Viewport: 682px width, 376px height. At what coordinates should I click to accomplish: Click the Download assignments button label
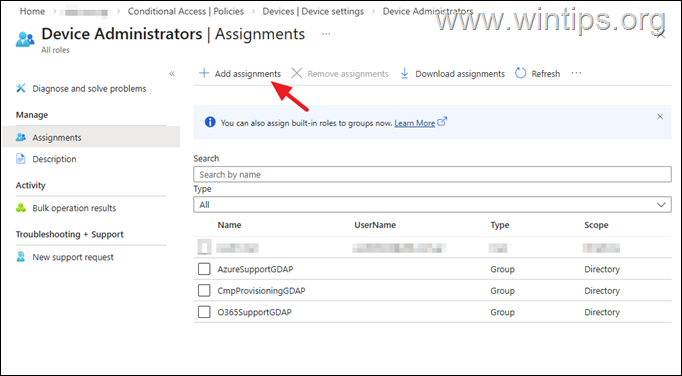click(460, 74)
